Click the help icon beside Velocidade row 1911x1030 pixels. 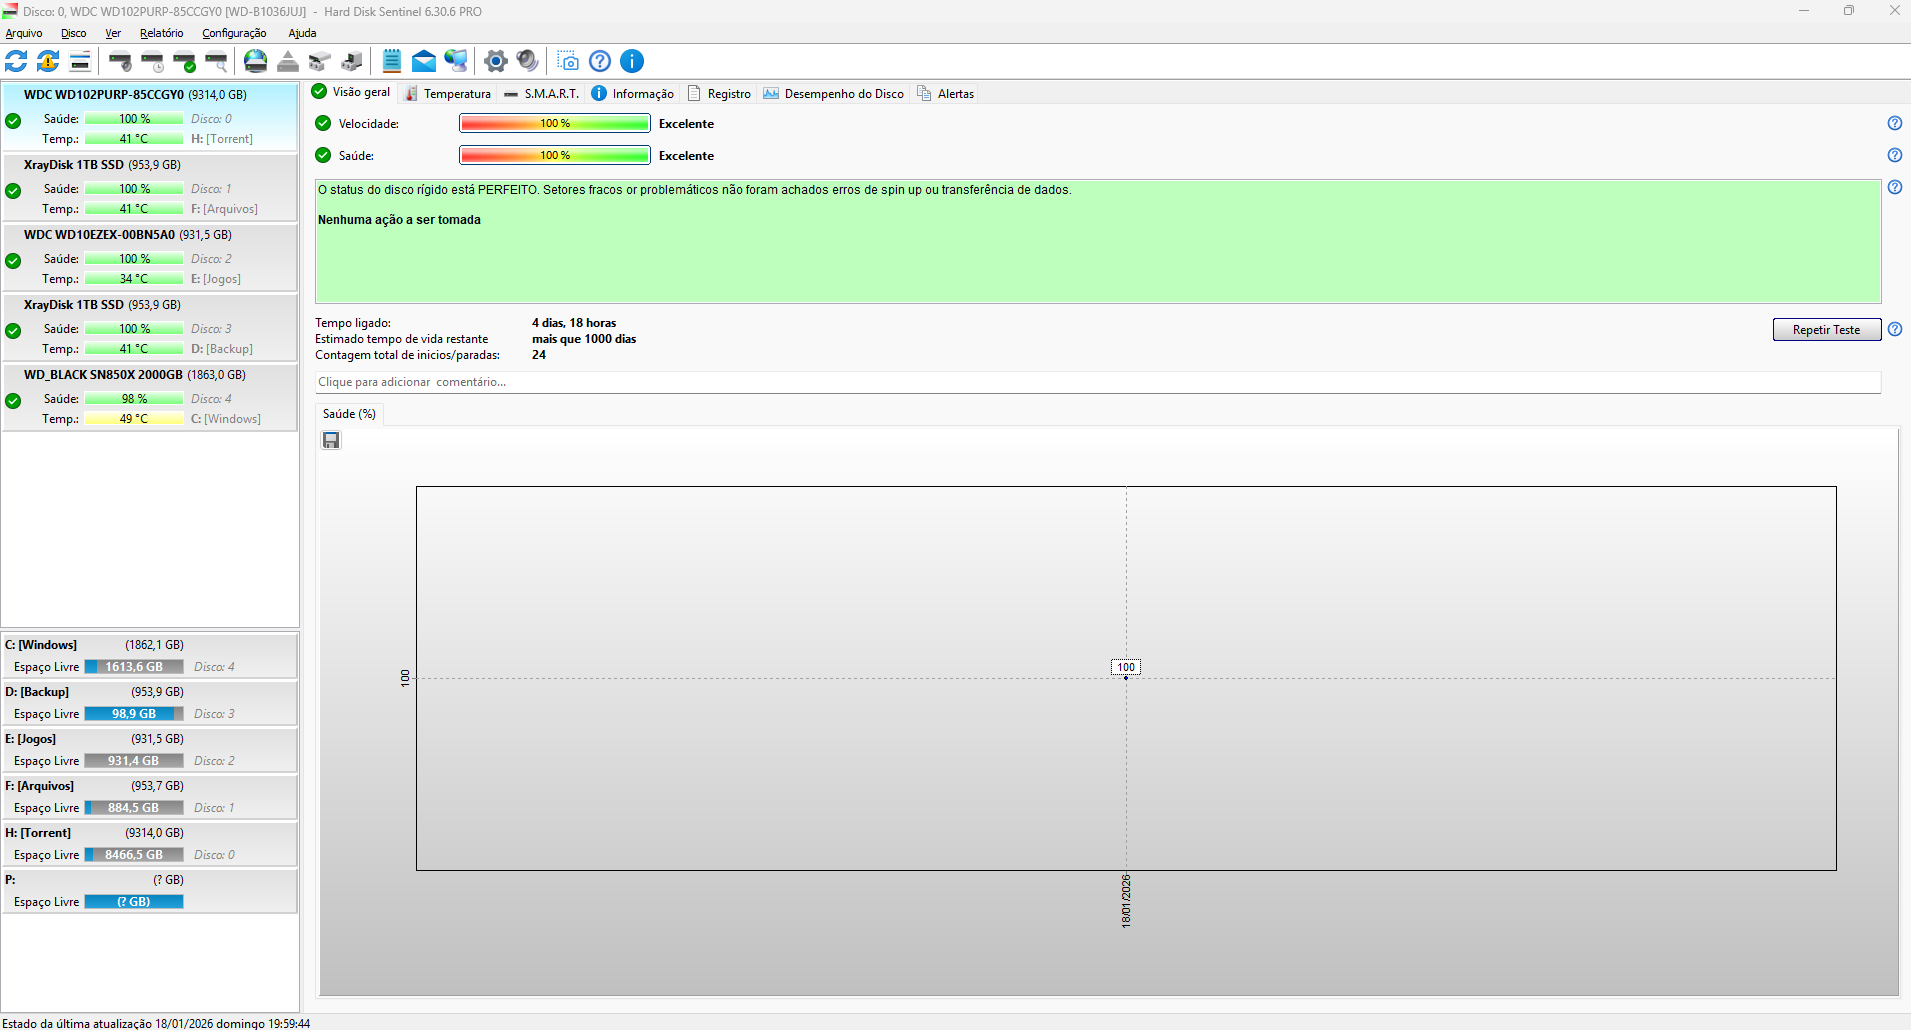[x=1894, y=123]
